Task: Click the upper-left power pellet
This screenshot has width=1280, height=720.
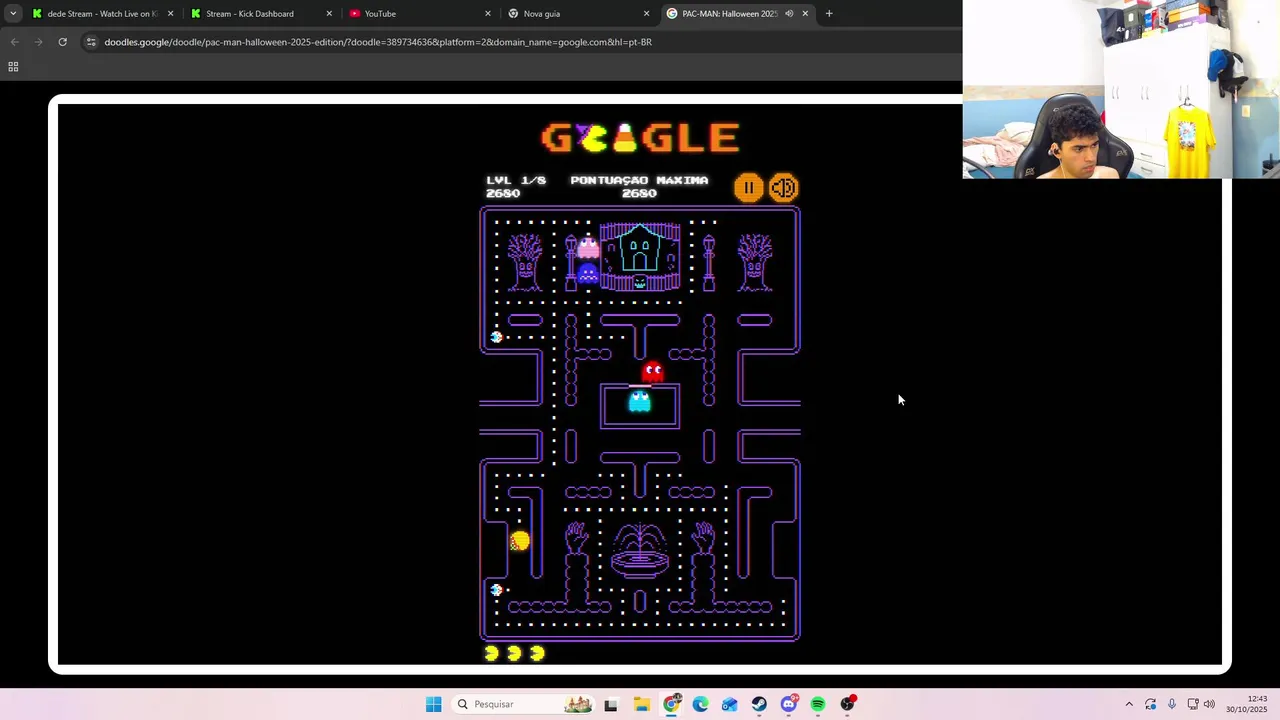Action: pos(496,337)
